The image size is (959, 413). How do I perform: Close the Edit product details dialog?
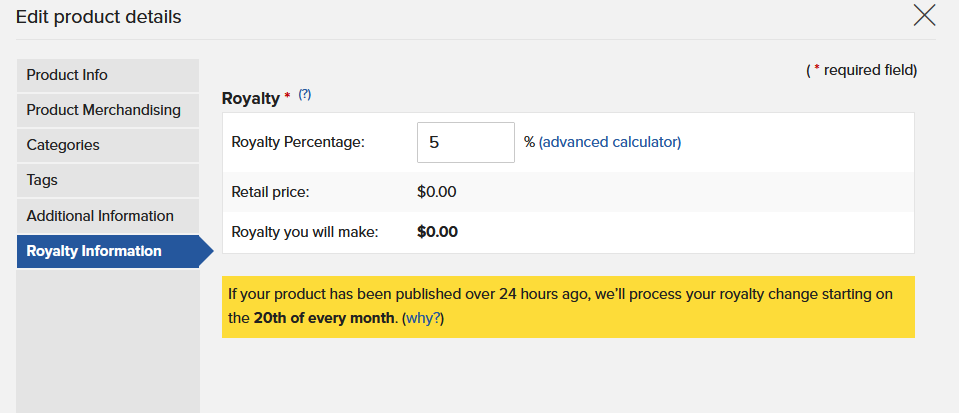point(924,15)
